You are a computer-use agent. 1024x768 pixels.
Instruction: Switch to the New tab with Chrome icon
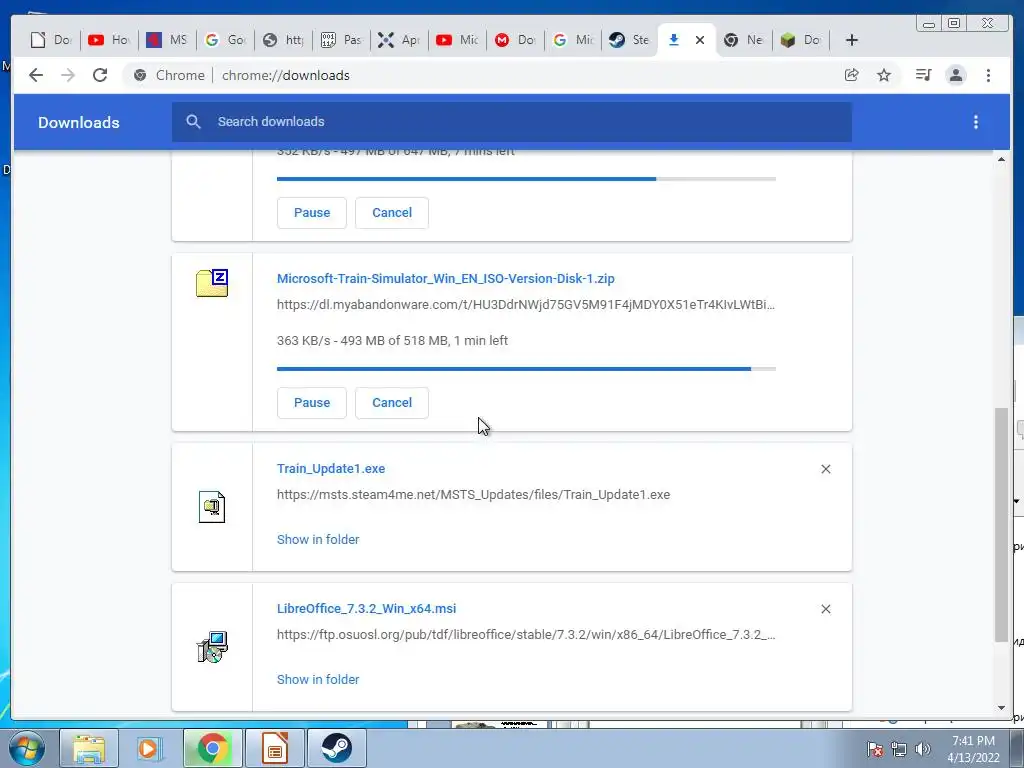pyautogui.click(x=743, y=40)
